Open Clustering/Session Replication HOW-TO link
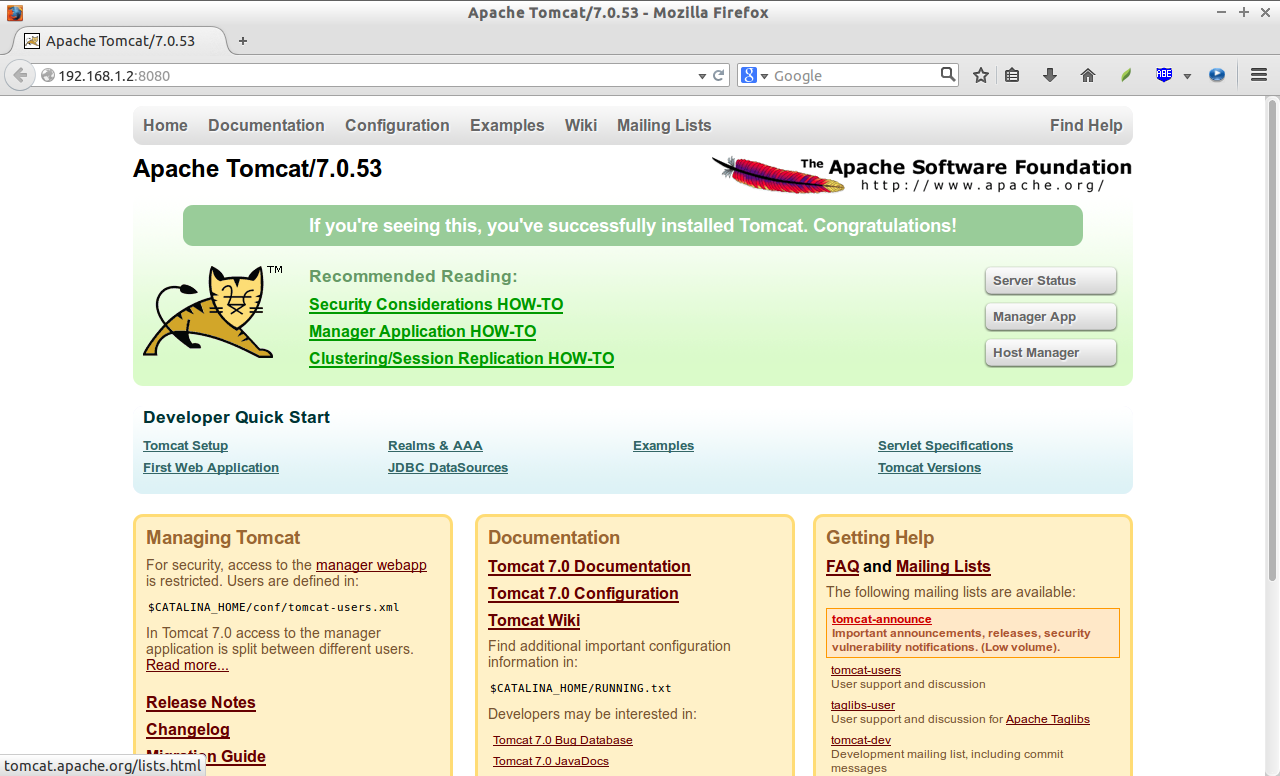Viewport: 1280px width, 776px height. [x=461, y=358]
